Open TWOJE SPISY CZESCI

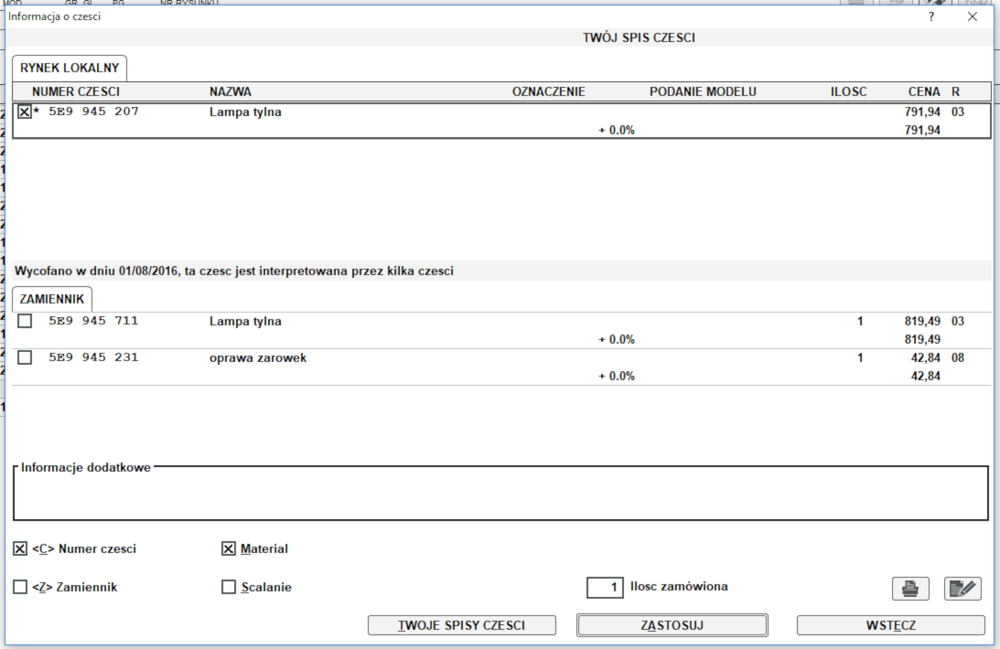[461, 625]
